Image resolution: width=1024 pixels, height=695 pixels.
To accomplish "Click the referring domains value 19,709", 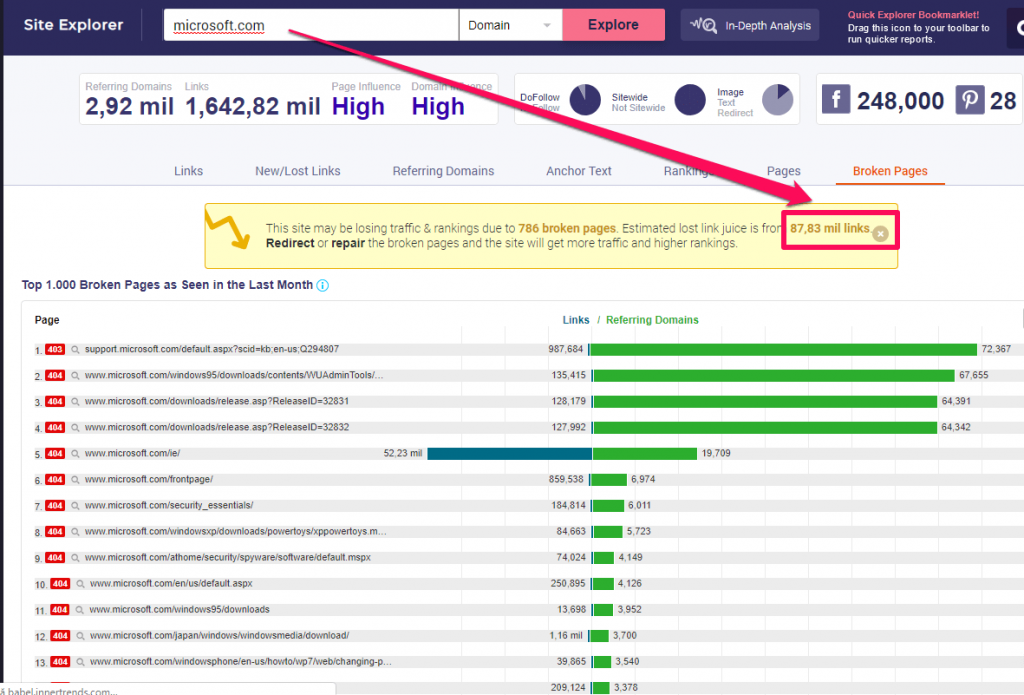I will [716, 453].
